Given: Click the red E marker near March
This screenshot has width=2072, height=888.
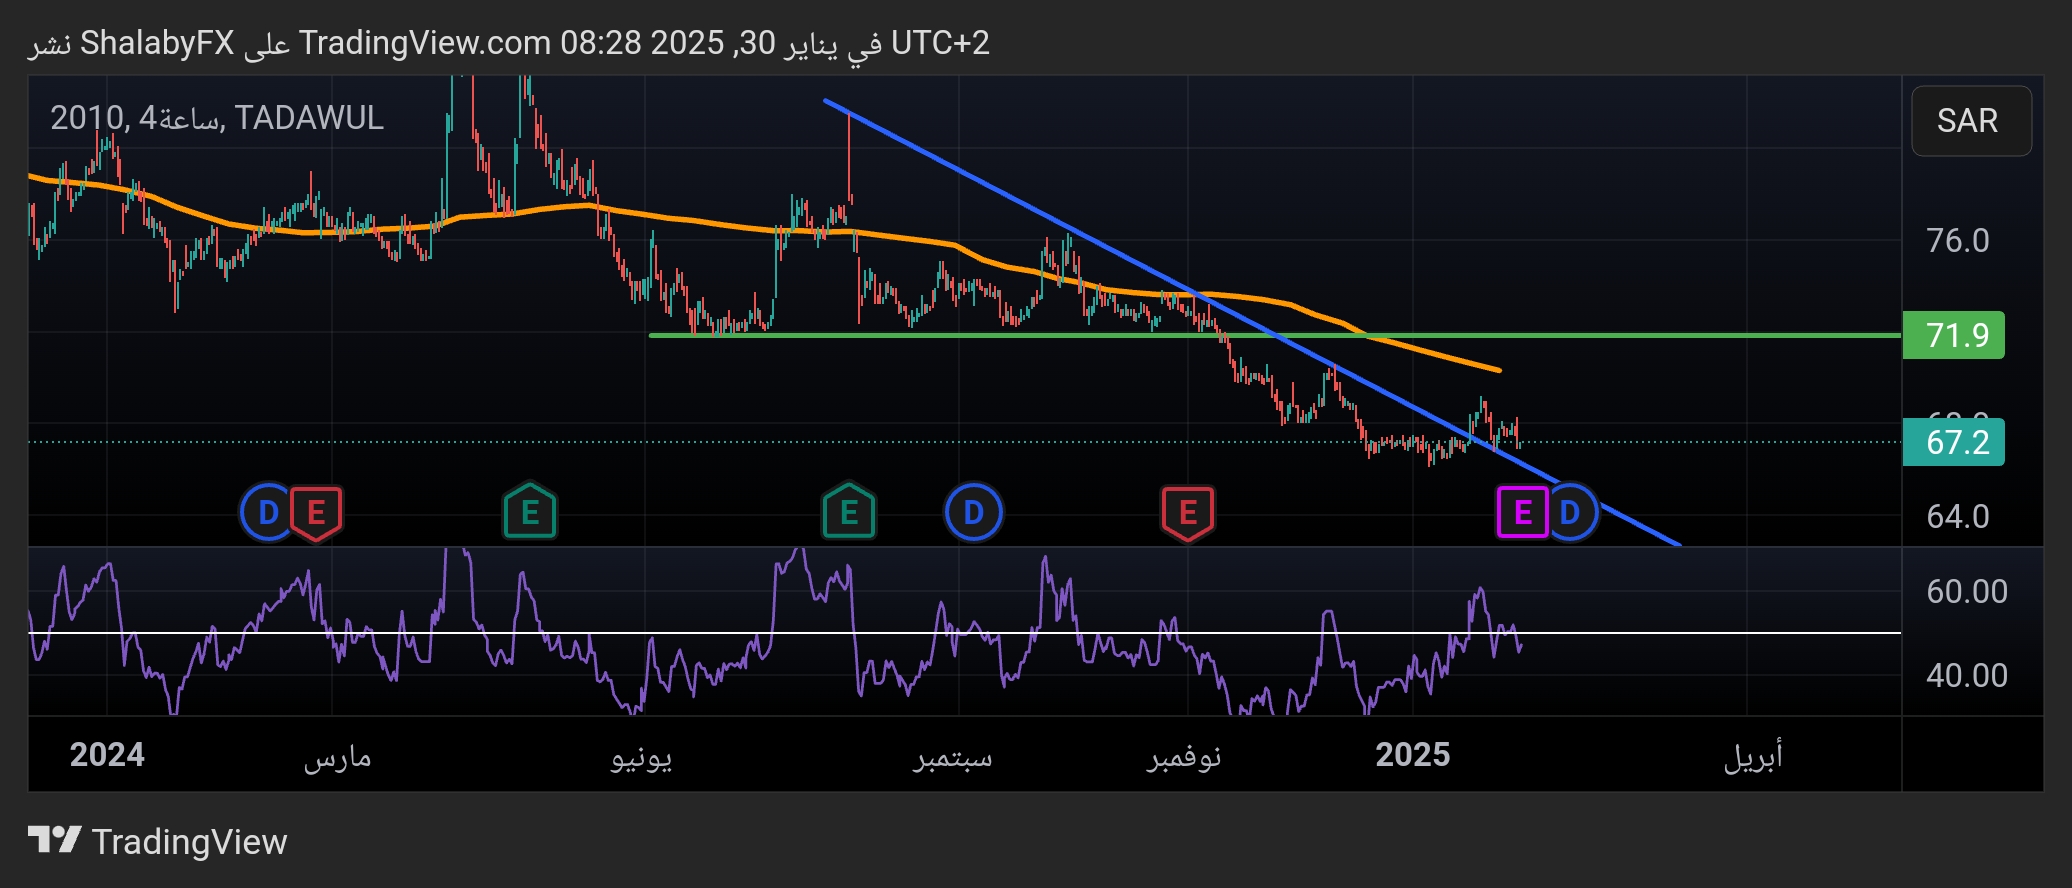Looking at the screenshot, I should click(316, 513).
